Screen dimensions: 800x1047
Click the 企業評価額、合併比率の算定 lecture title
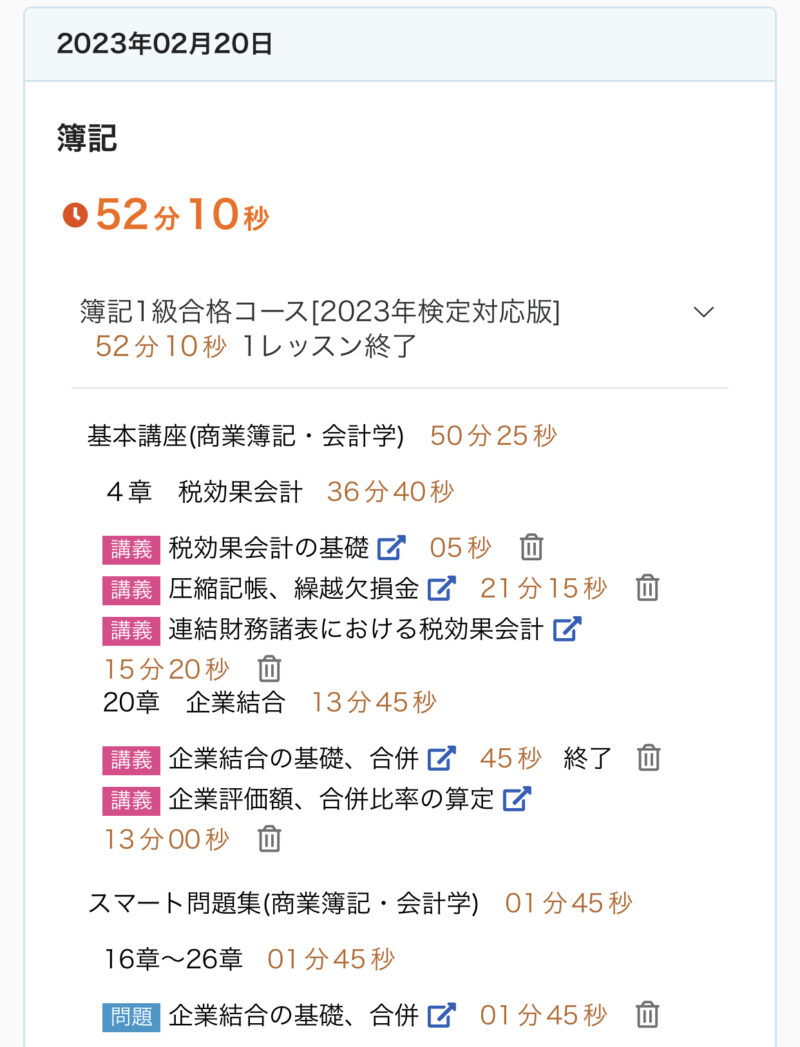coord(332,799)
